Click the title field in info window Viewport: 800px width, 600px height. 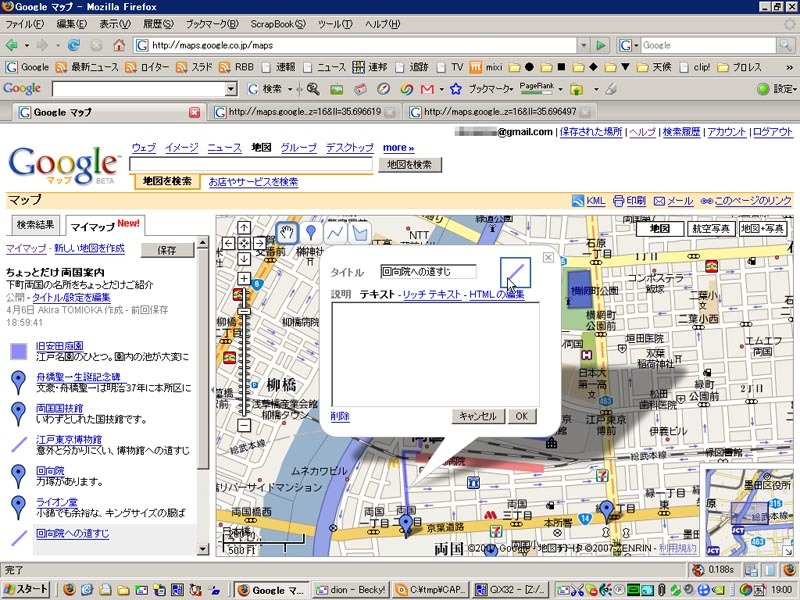coord(428,272)
